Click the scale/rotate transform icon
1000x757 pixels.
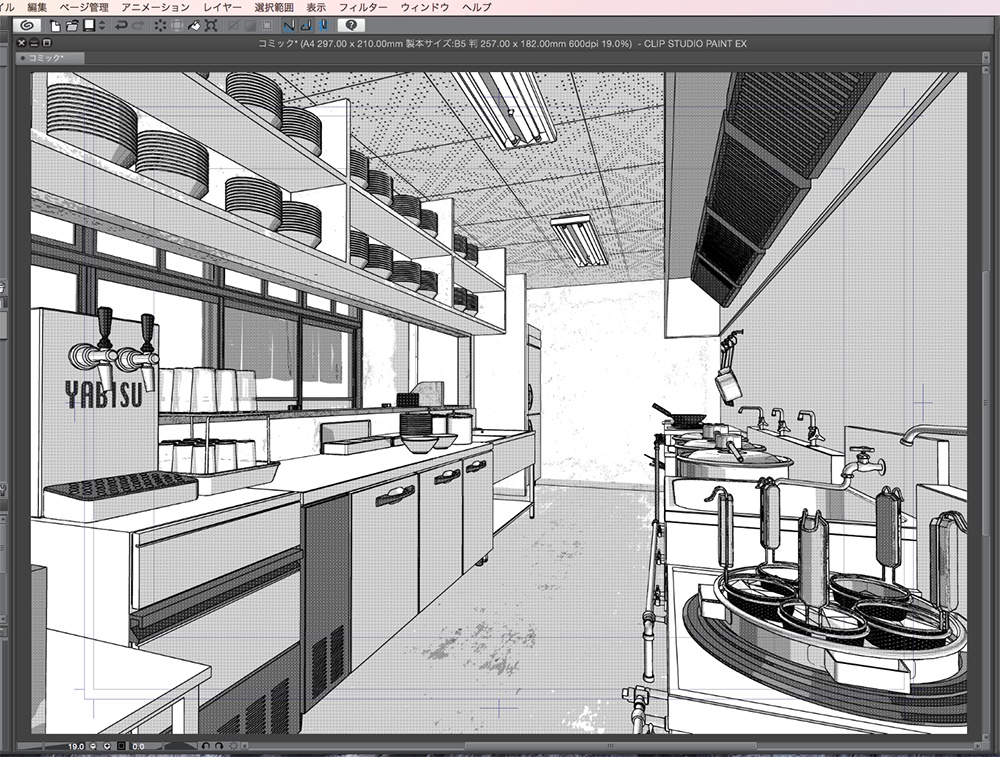211,26
